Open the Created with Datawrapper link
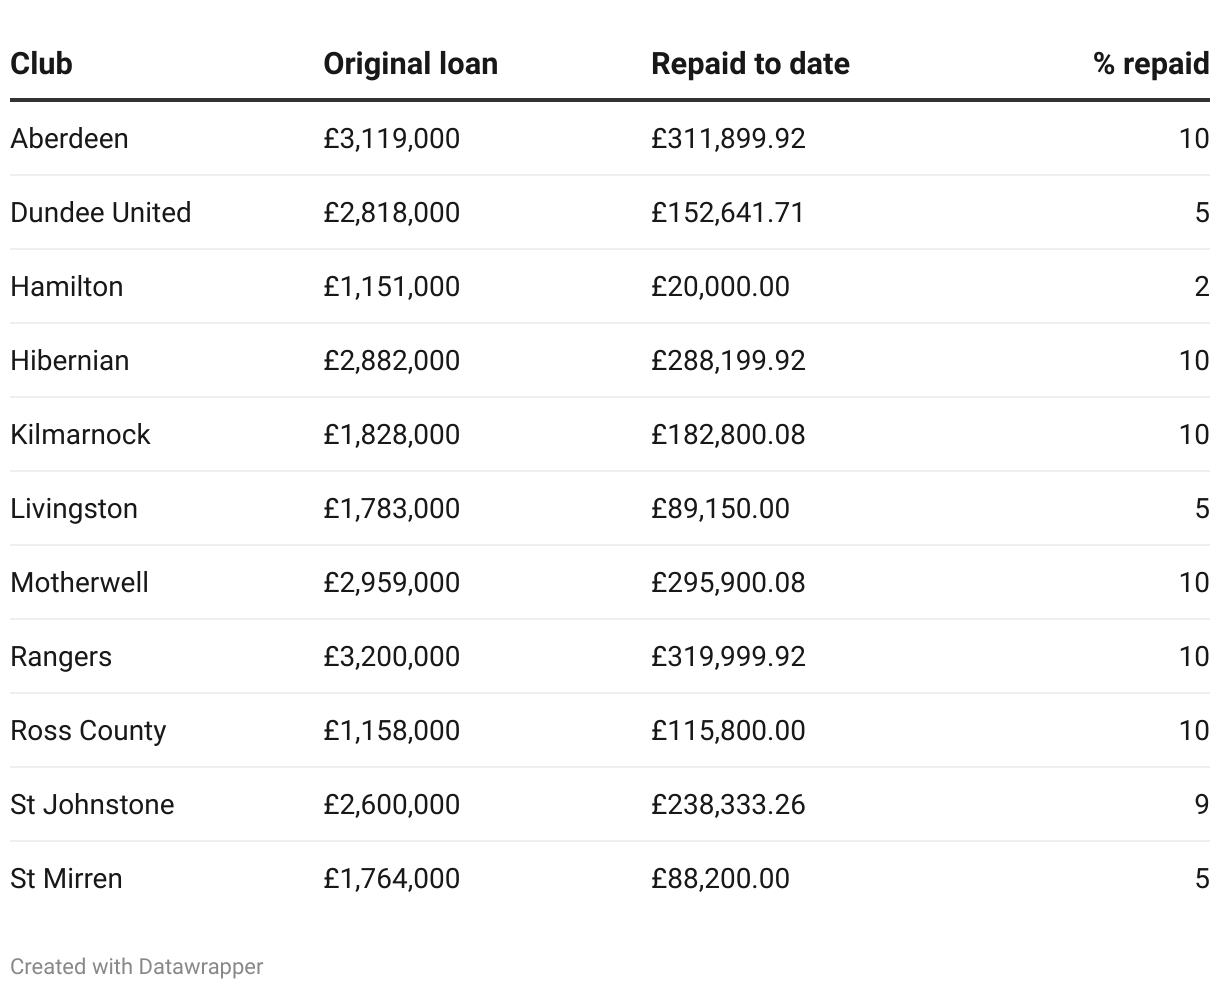This screenshot has width=1220, height=990. (137, 967)
